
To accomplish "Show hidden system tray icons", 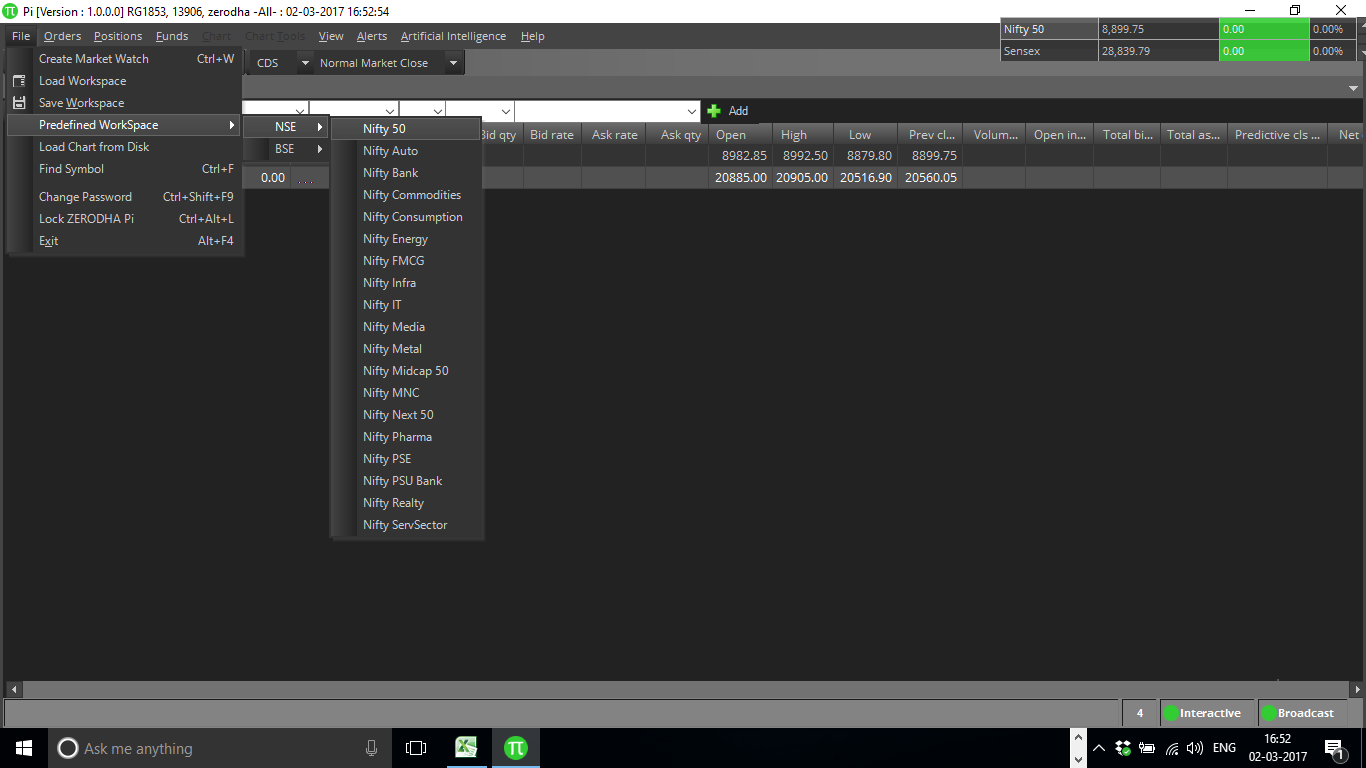I will click(x=1099, y=748).
